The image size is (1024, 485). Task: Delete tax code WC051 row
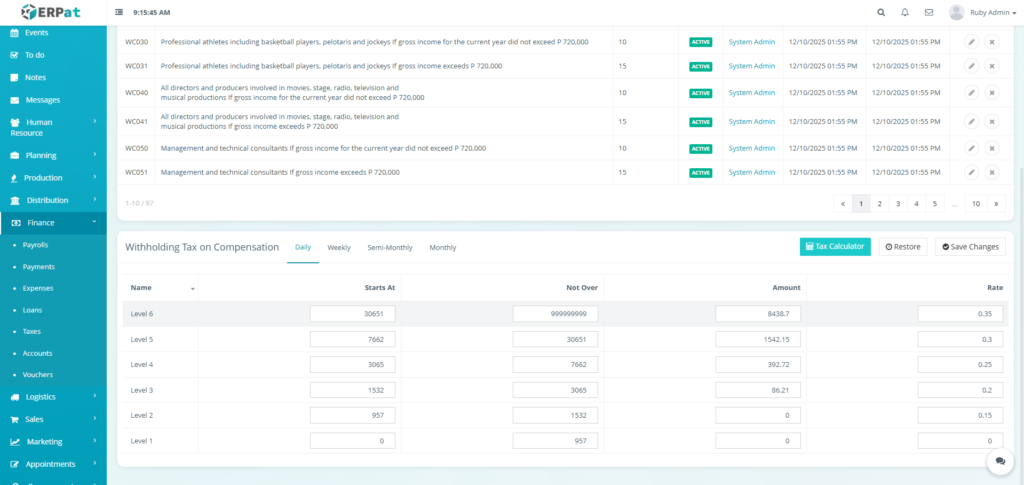[992, 172]
